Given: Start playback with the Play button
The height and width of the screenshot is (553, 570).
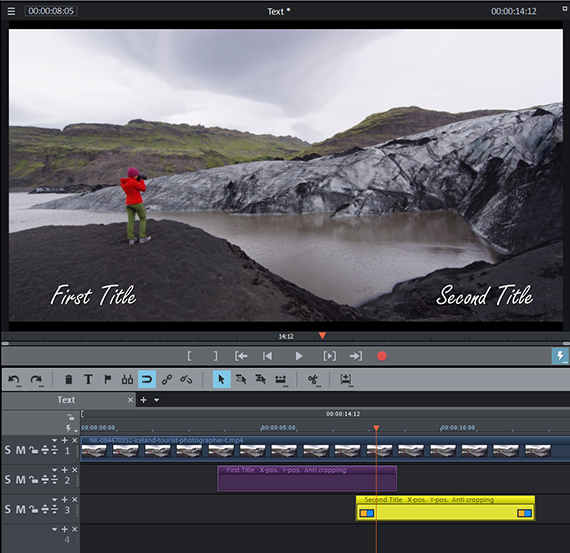Looking at the screenshot, I should click(299, 356).
